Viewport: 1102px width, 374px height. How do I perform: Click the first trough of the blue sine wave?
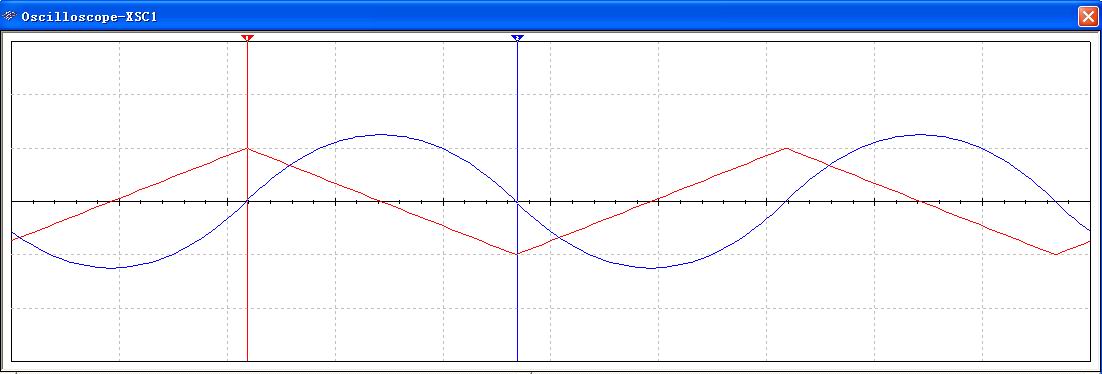pyautogui.click(x=112, y=268)
